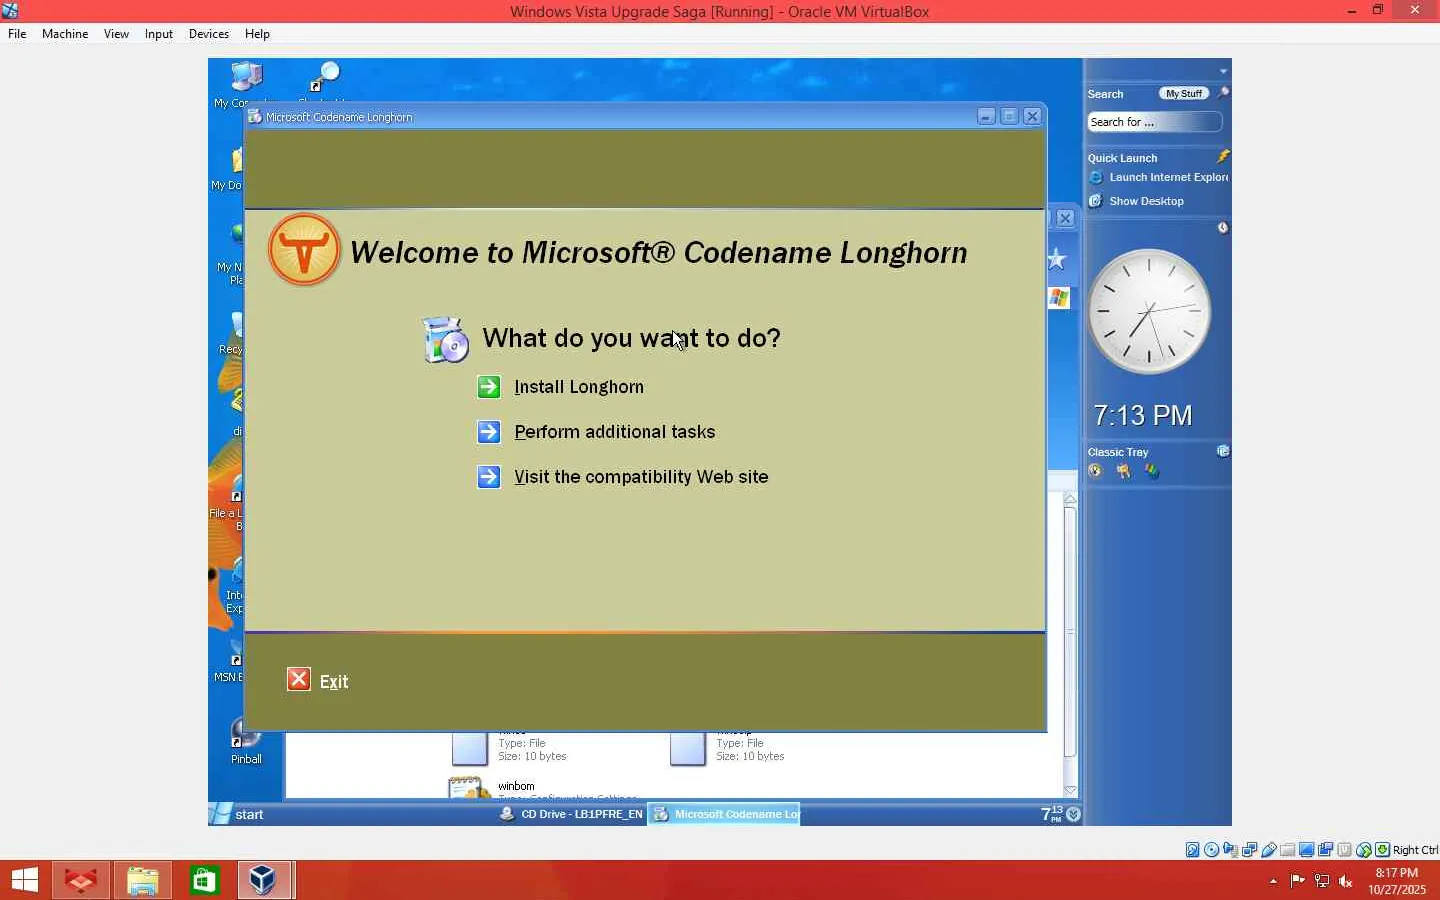The height and width of the screenshot is (900, 1440).
Task: Click the VirtualBox USB status icon
Action: pyautogui.click(x=1269, y=850)
